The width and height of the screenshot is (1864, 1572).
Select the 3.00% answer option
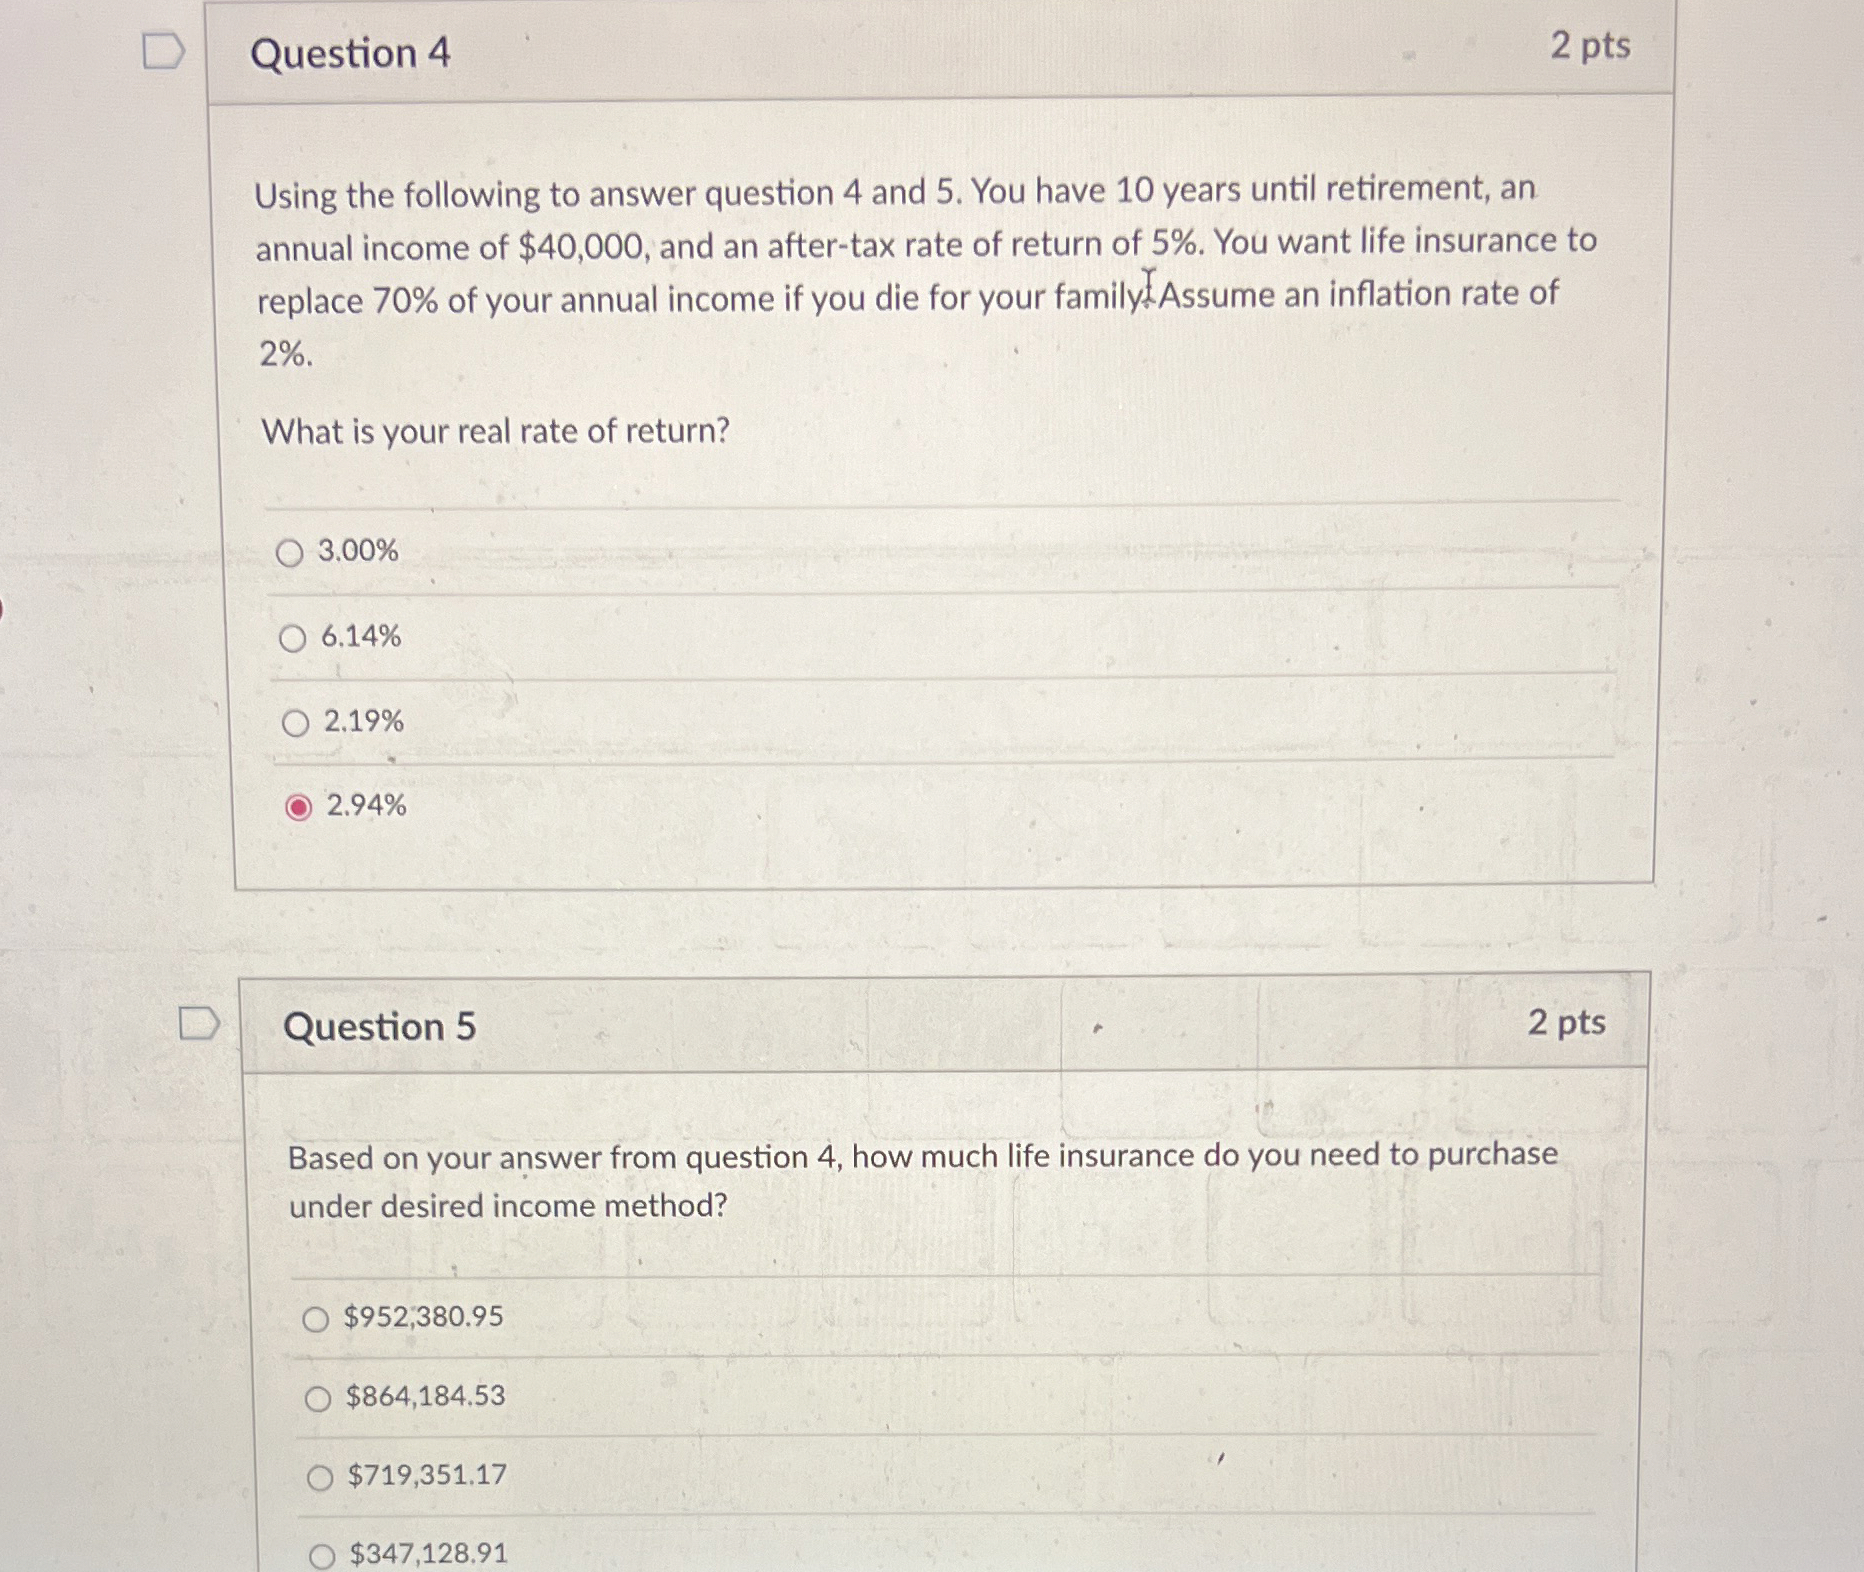point(292,549)
